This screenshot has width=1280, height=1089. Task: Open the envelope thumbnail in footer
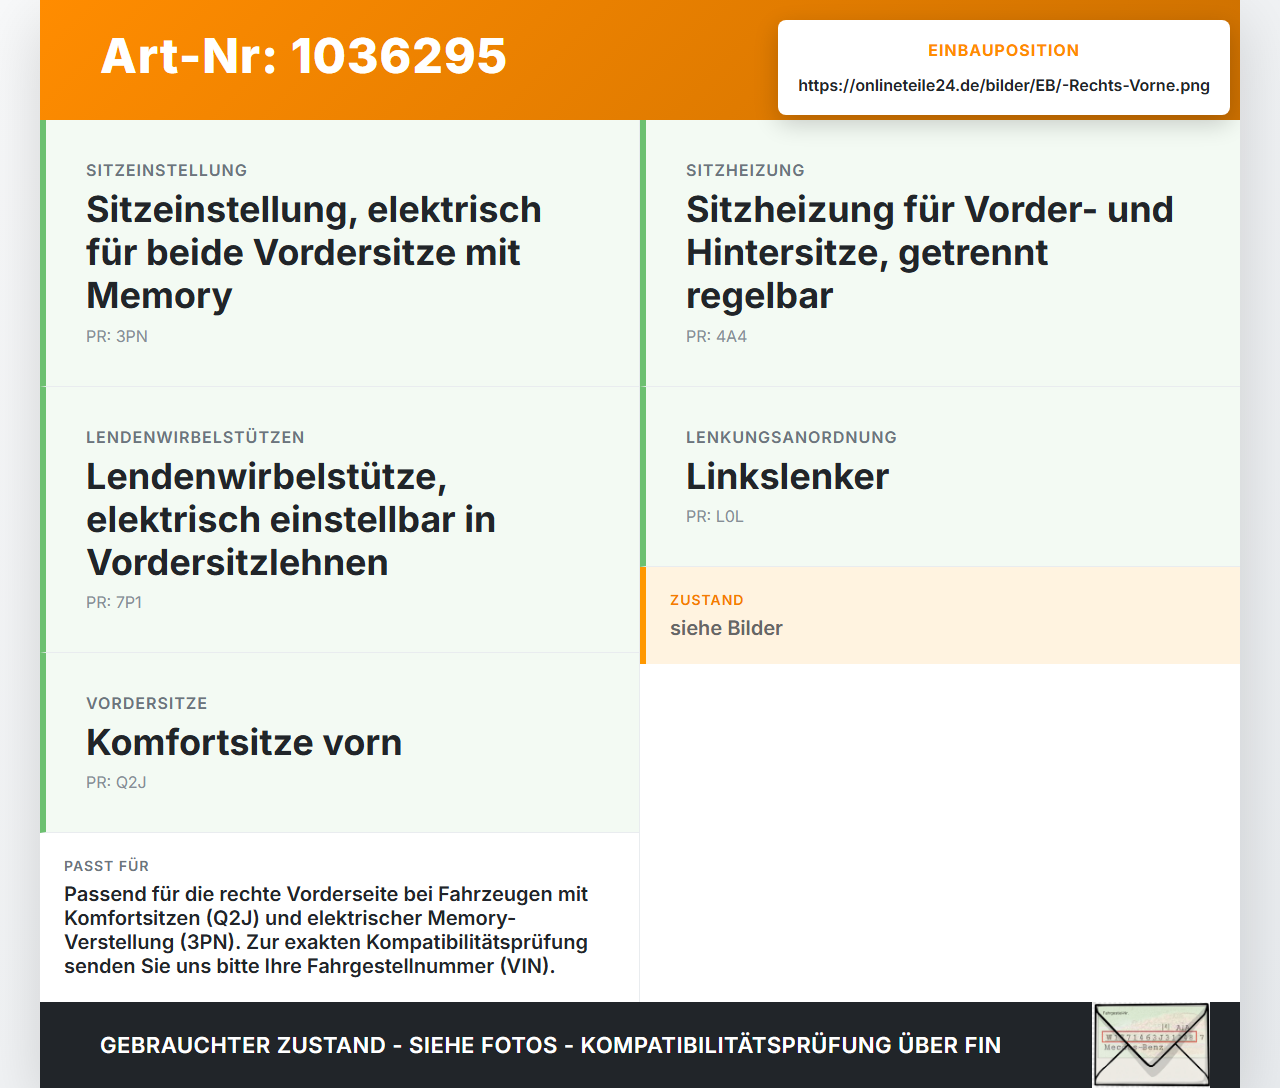[x=1151, y=1044]
